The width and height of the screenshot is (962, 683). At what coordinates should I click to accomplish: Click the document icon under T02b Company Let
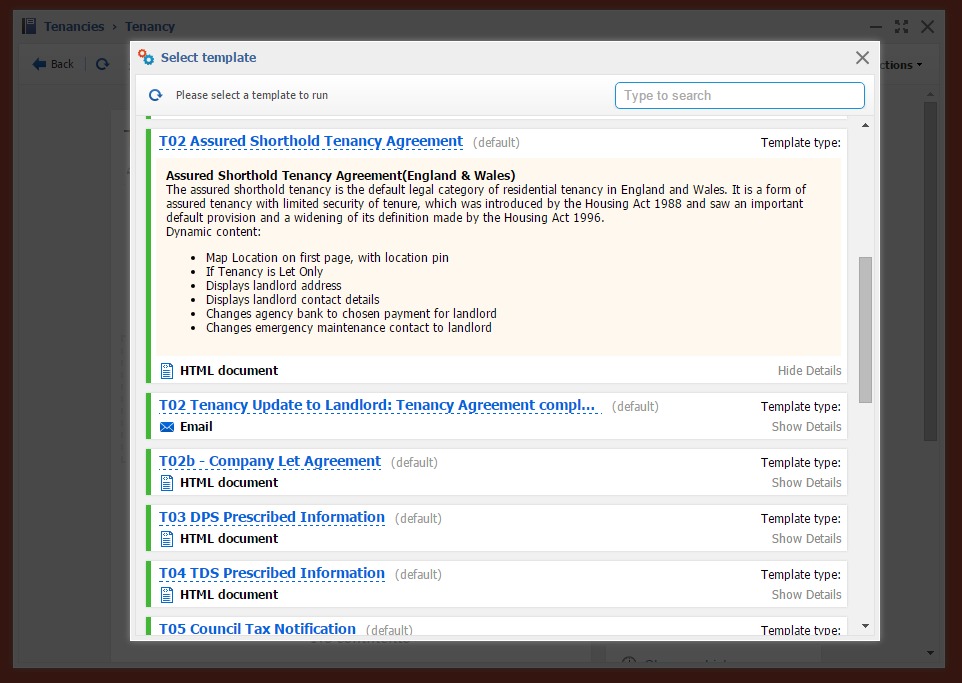pyautogui.click(x=167, y=483)
